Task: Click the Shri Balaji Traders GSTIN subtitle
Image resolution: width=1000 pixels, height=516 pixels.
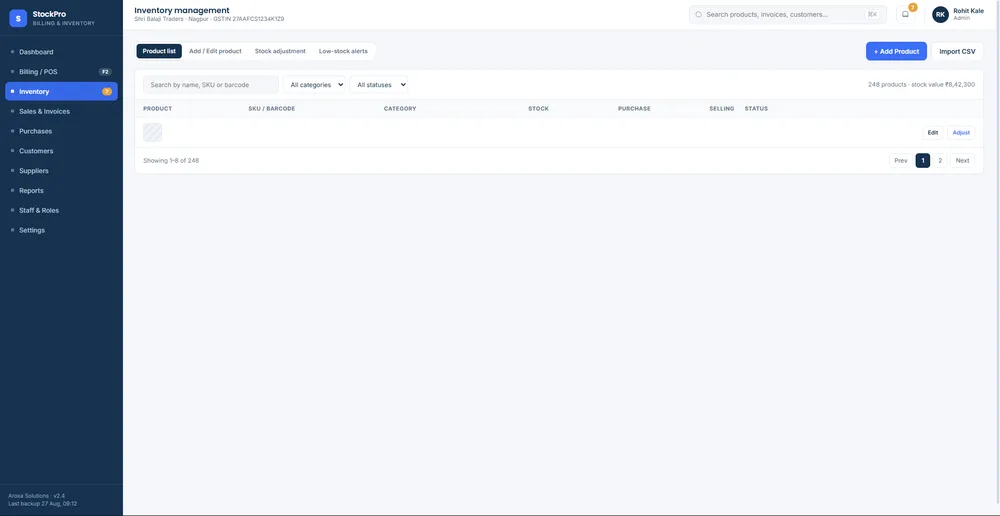Action: pyautogui.click(x=209, y=19)
